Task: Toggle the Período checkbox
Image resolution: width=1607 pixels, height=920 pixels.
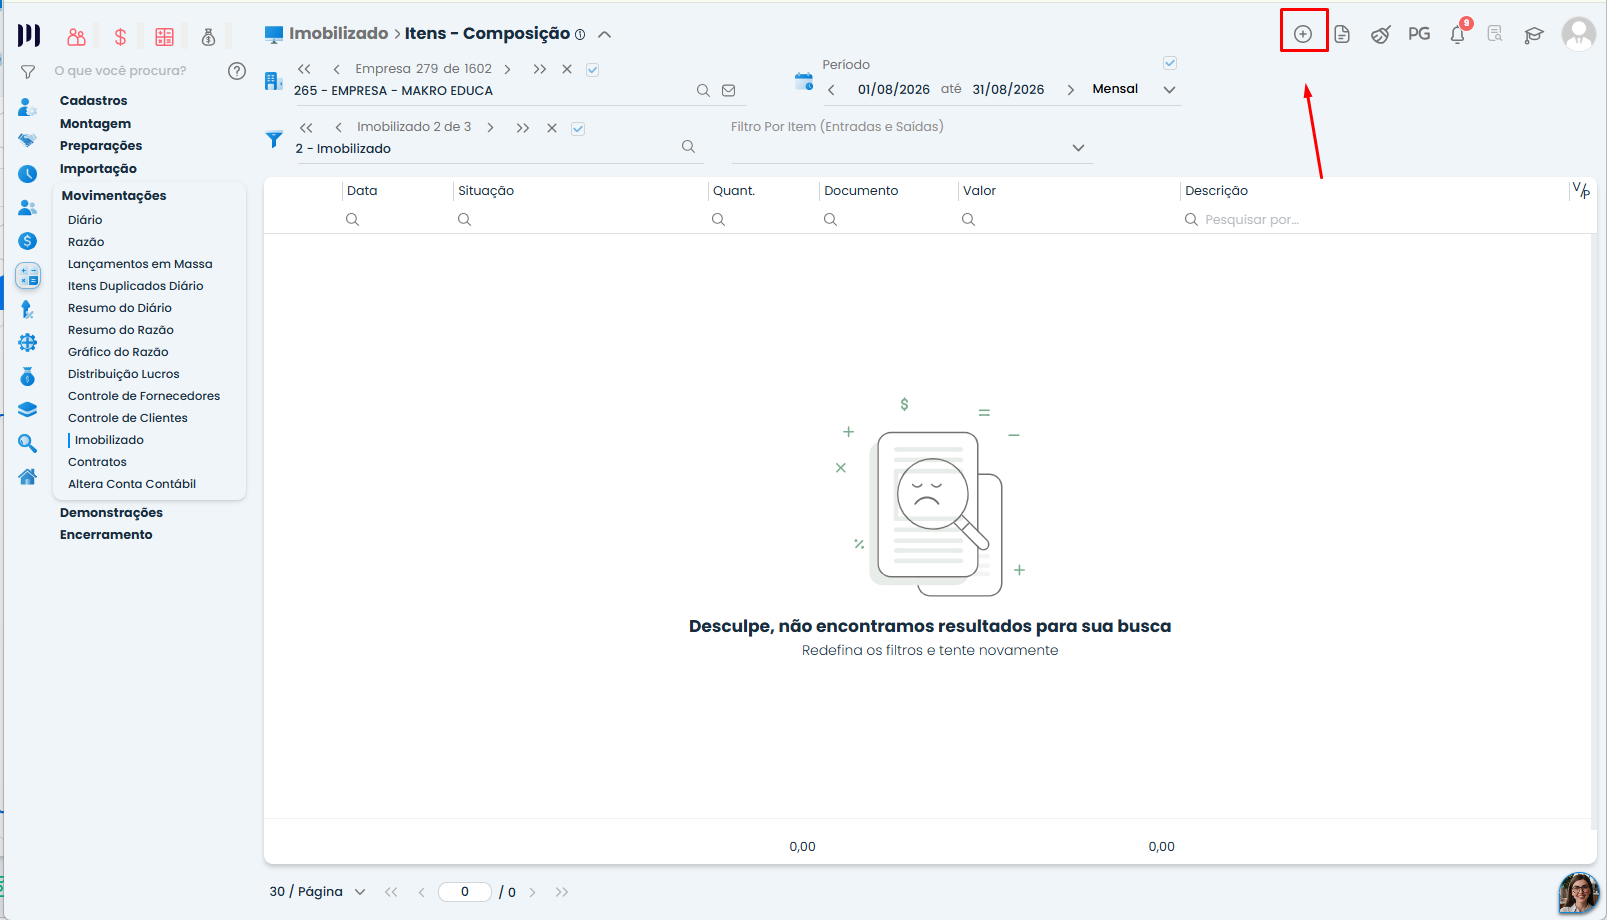Action: point(1170,63)
